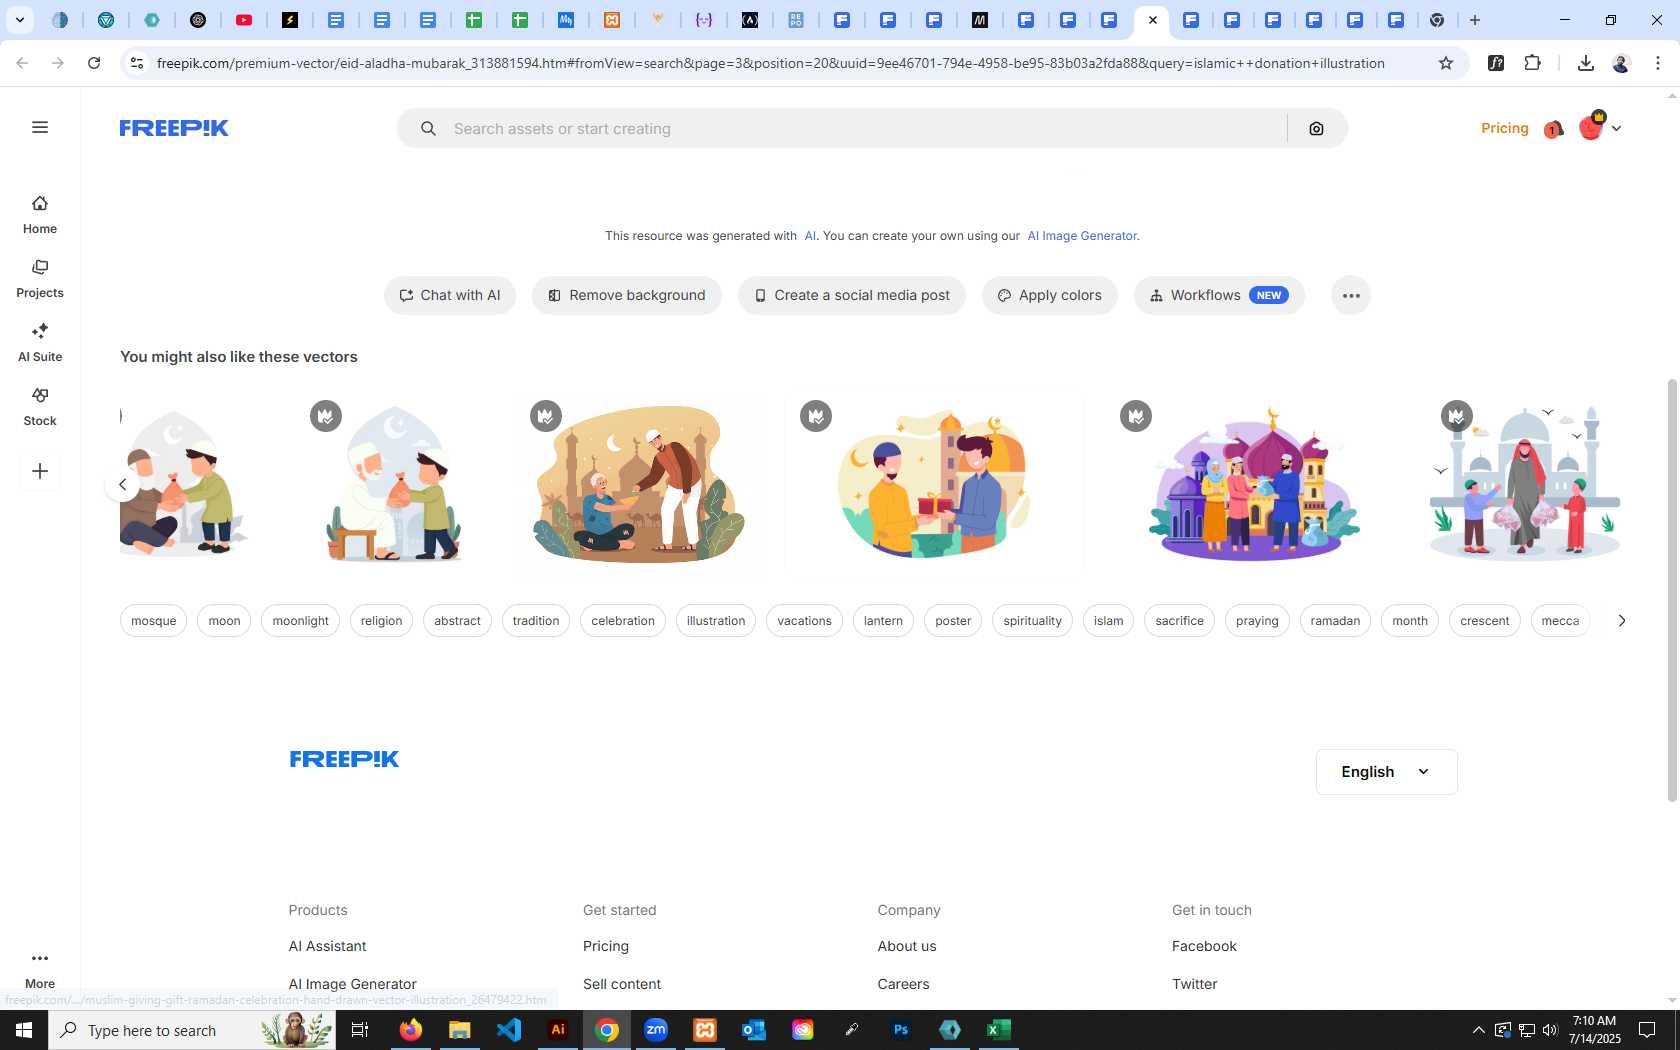Open a new Chrome tab
This screenshot has height=1050, width=1680.
point(1475,20)
